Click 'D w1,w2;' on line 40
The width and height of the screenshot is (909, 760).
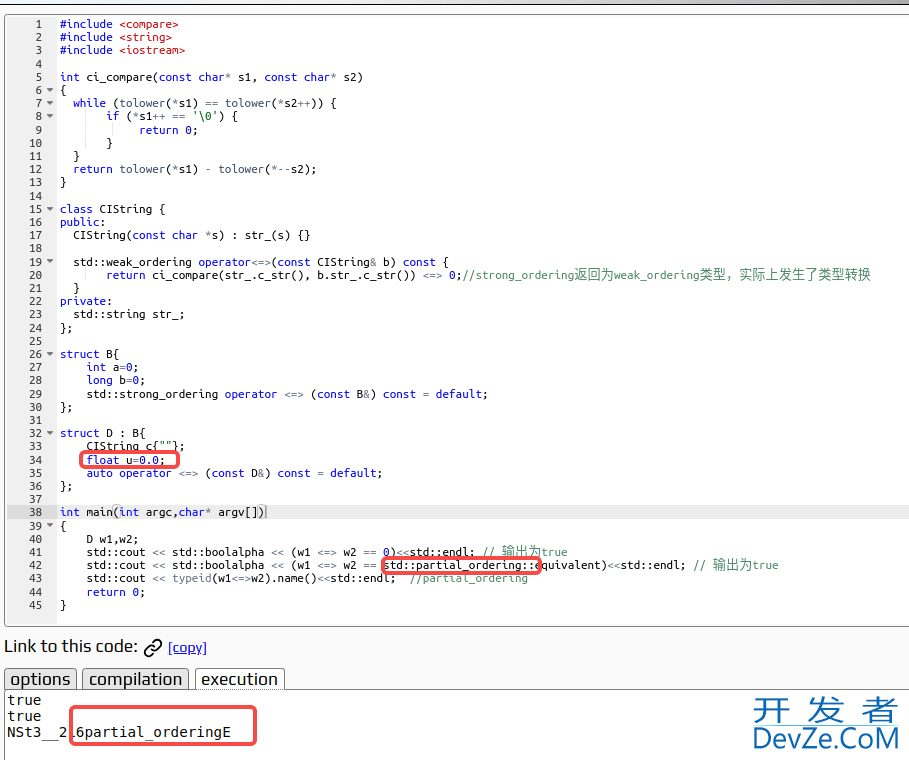pos(112,539)
